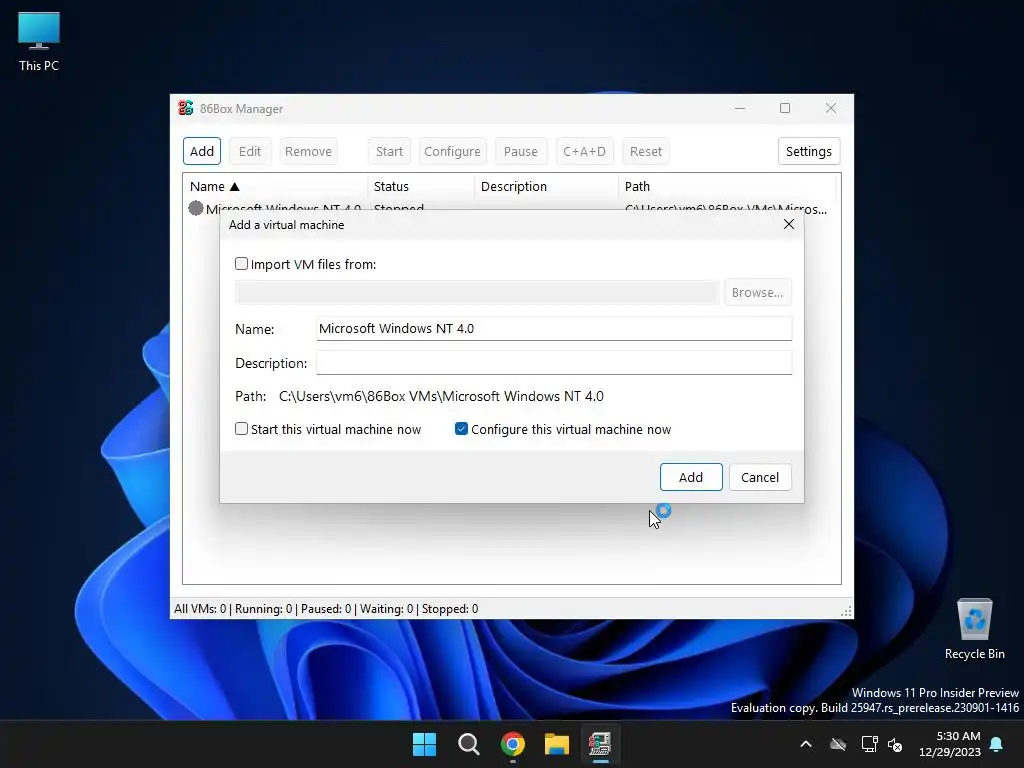Open notifications bell icon
The image size is (1024, 768).
[997, 744]
